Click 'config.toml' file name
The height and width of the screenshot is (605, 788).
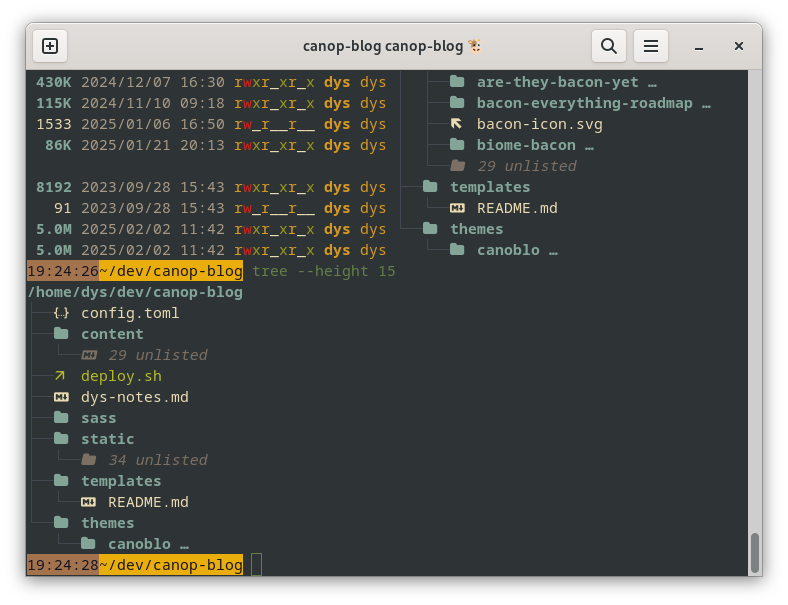130,313
